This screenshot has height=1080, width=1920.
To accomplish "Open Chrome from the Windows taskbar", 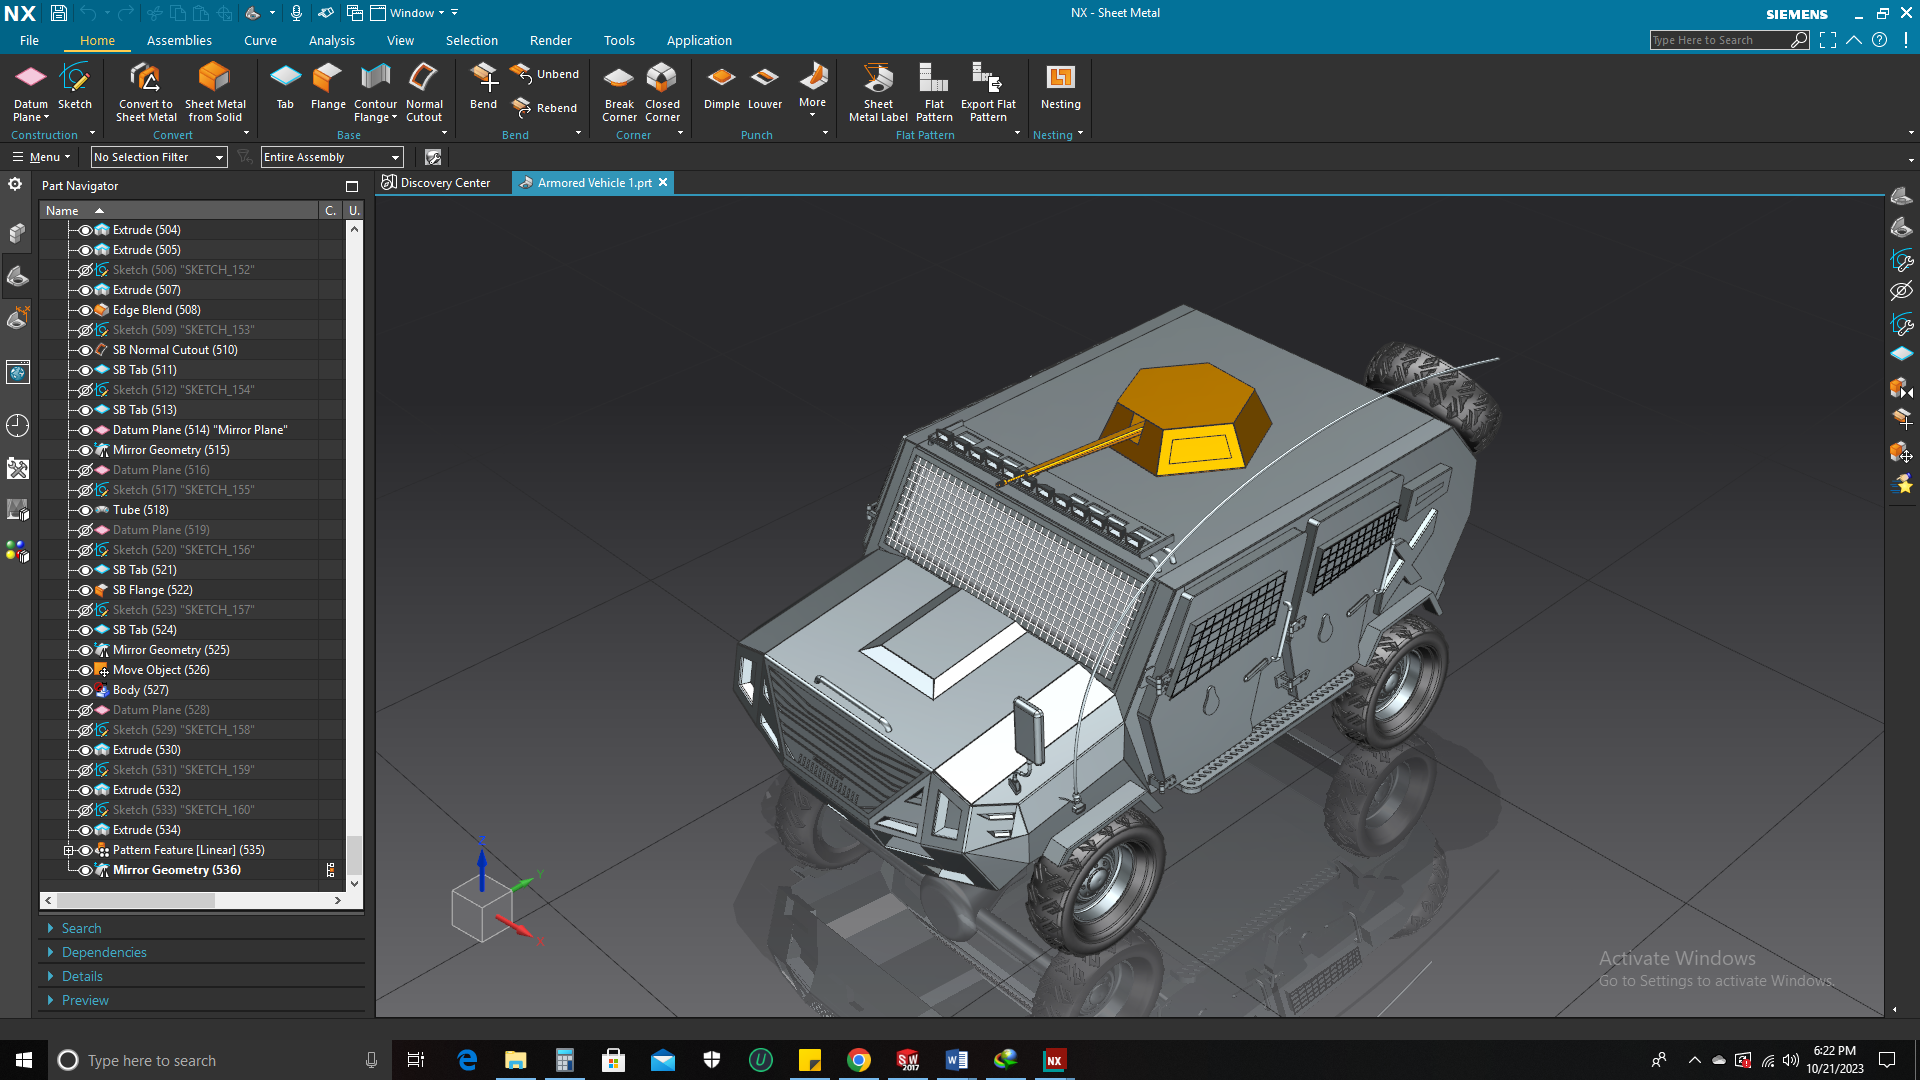I will (x=859, y=1060).
